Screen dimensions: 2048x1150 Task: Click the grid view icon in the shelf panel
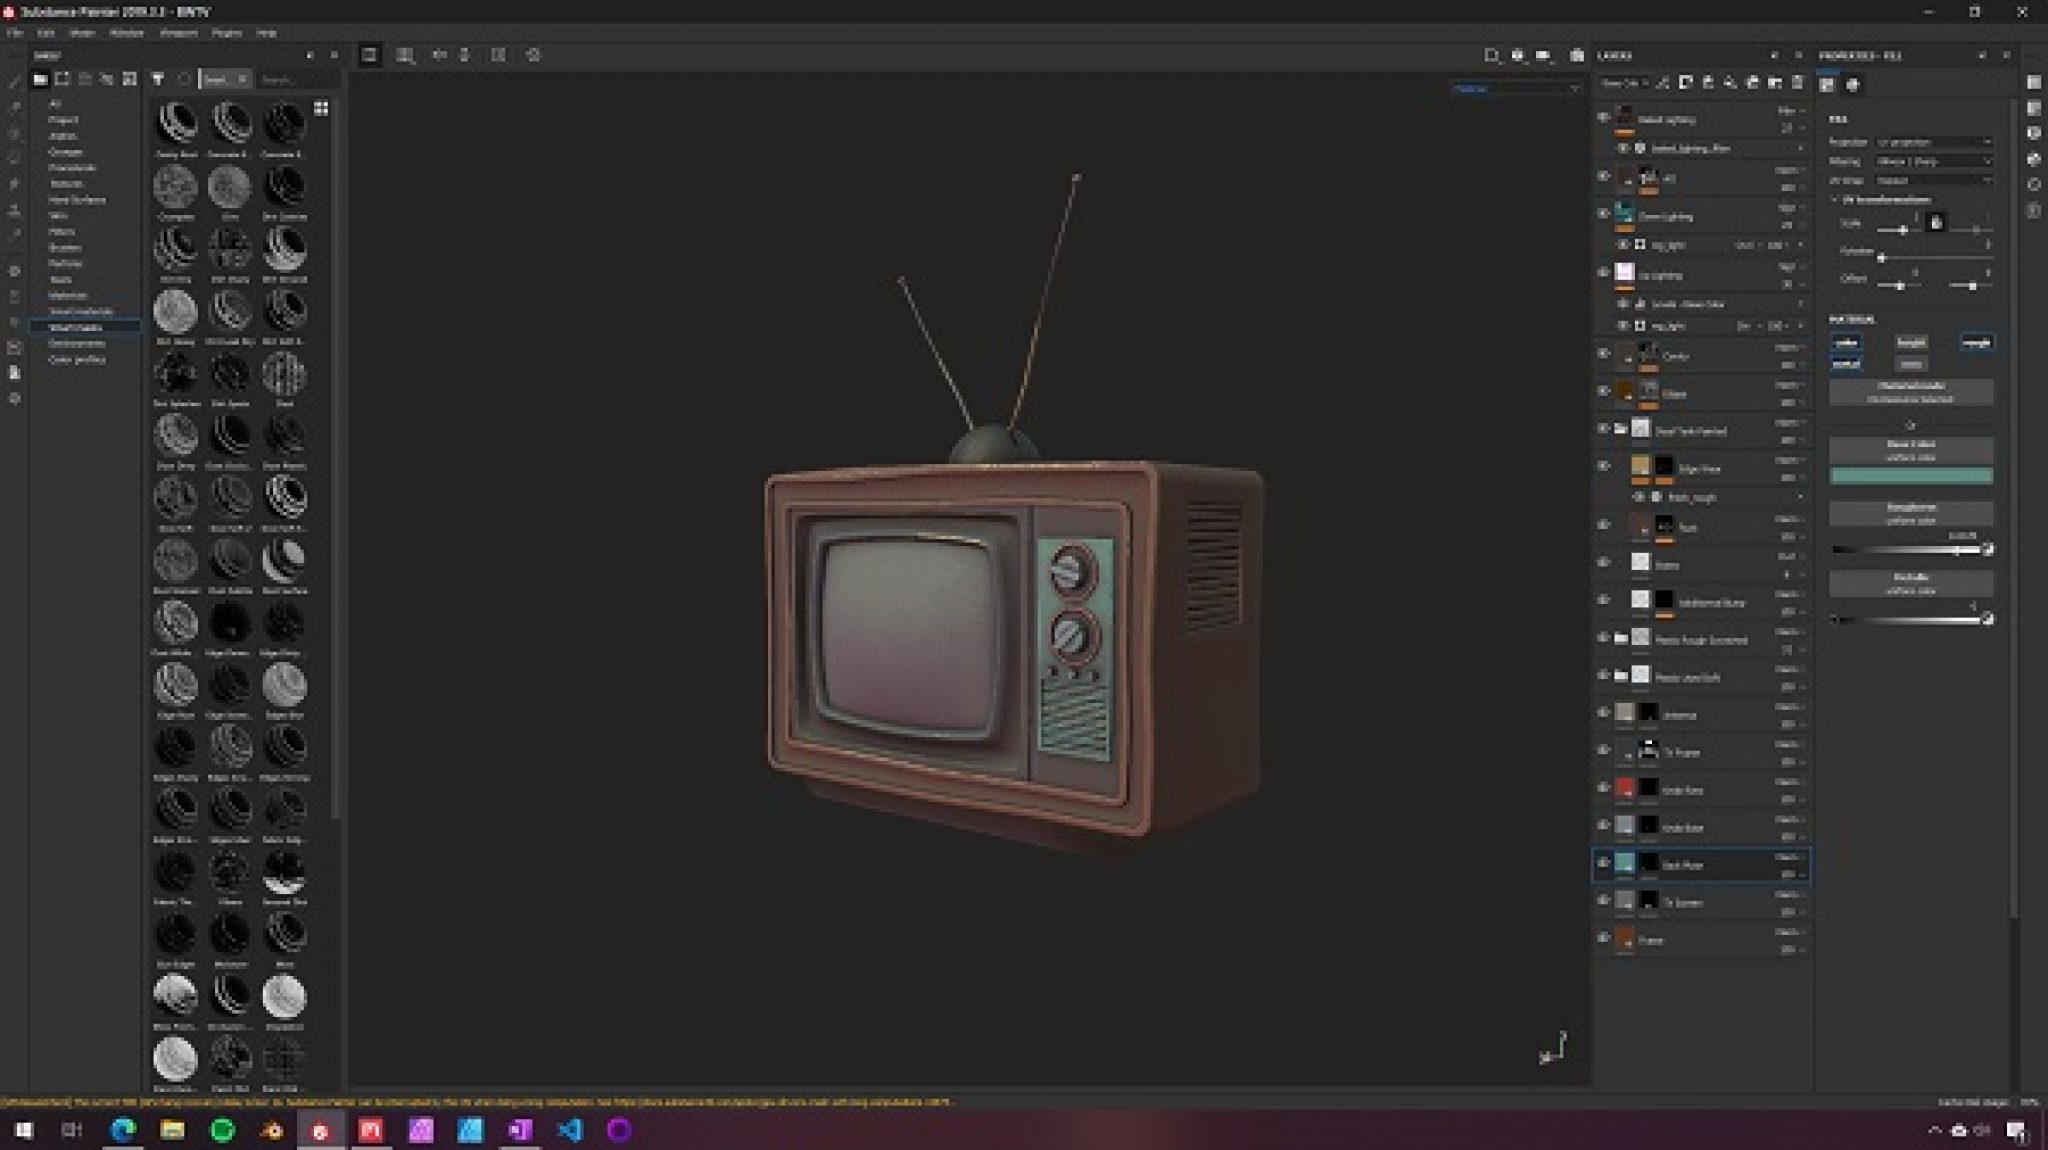(x=320, y=109)
